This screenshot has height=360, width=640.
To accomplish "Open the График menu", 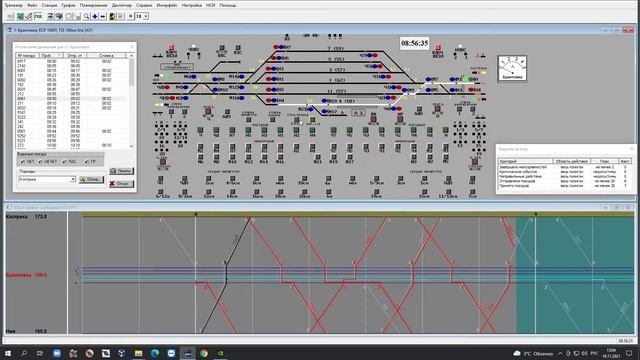I will tap(68, 5).
